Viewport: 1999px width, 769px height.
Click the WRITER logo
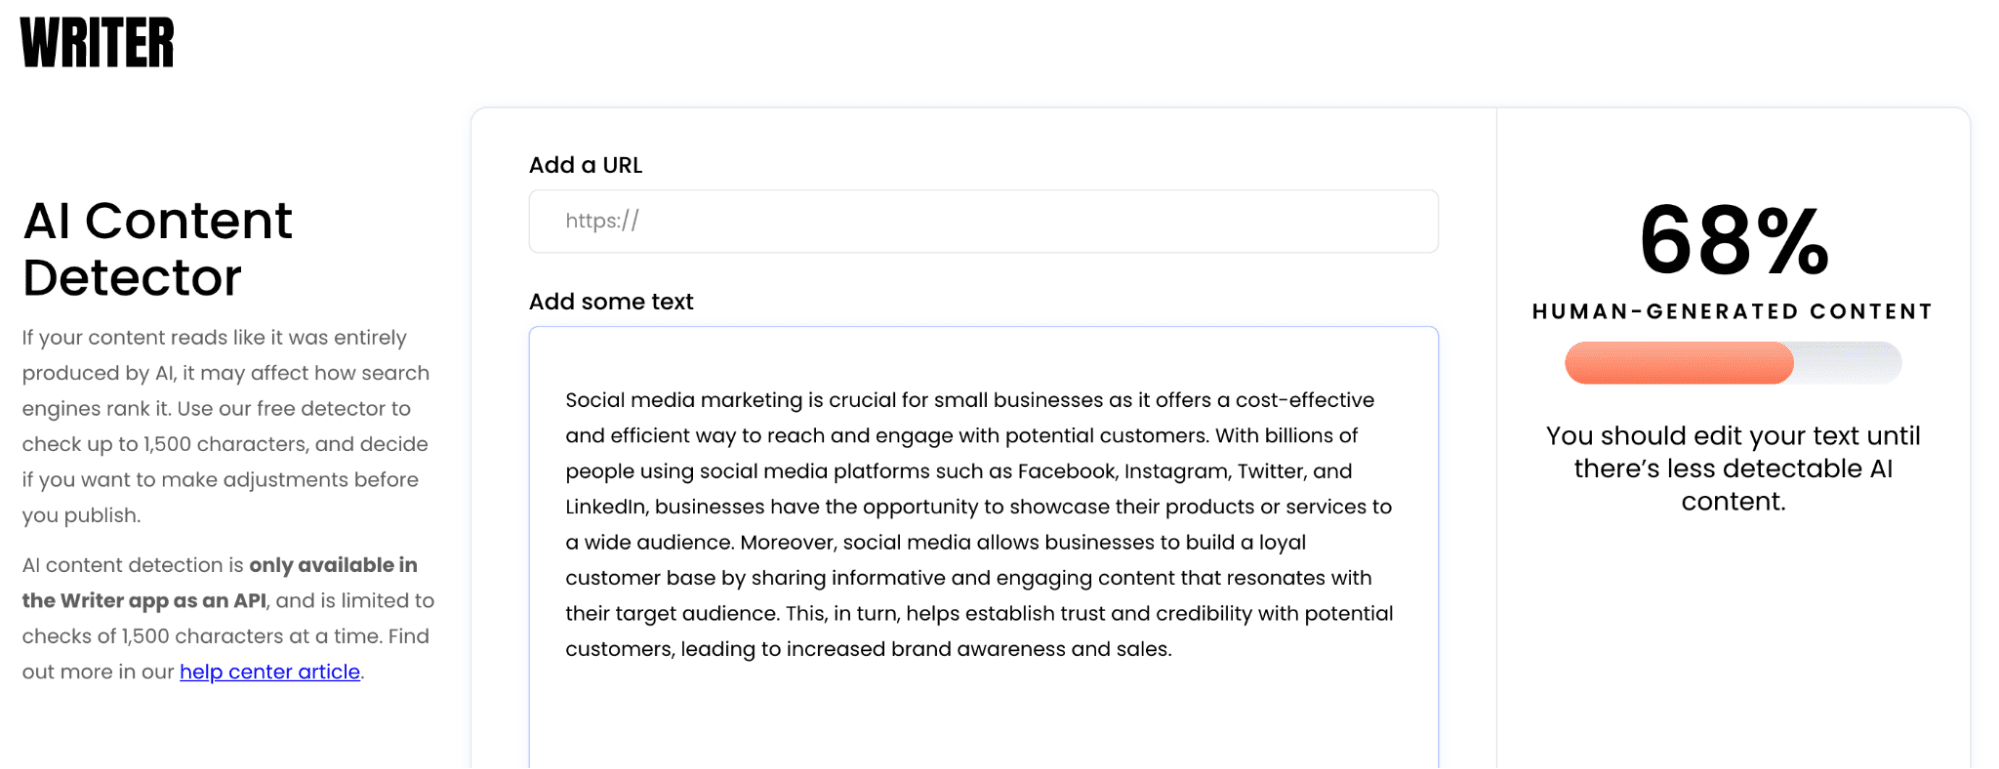pyautogui.click(x=97, y=43)
